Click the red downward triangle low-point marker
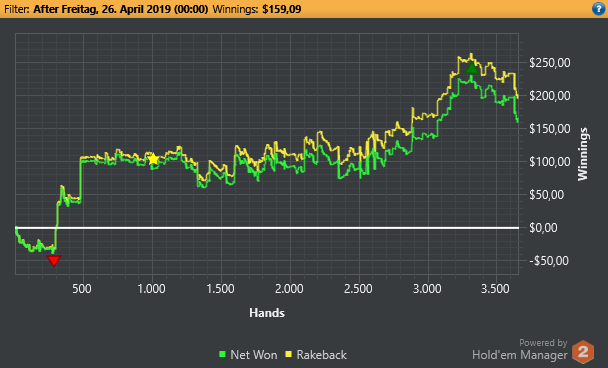 54,261
